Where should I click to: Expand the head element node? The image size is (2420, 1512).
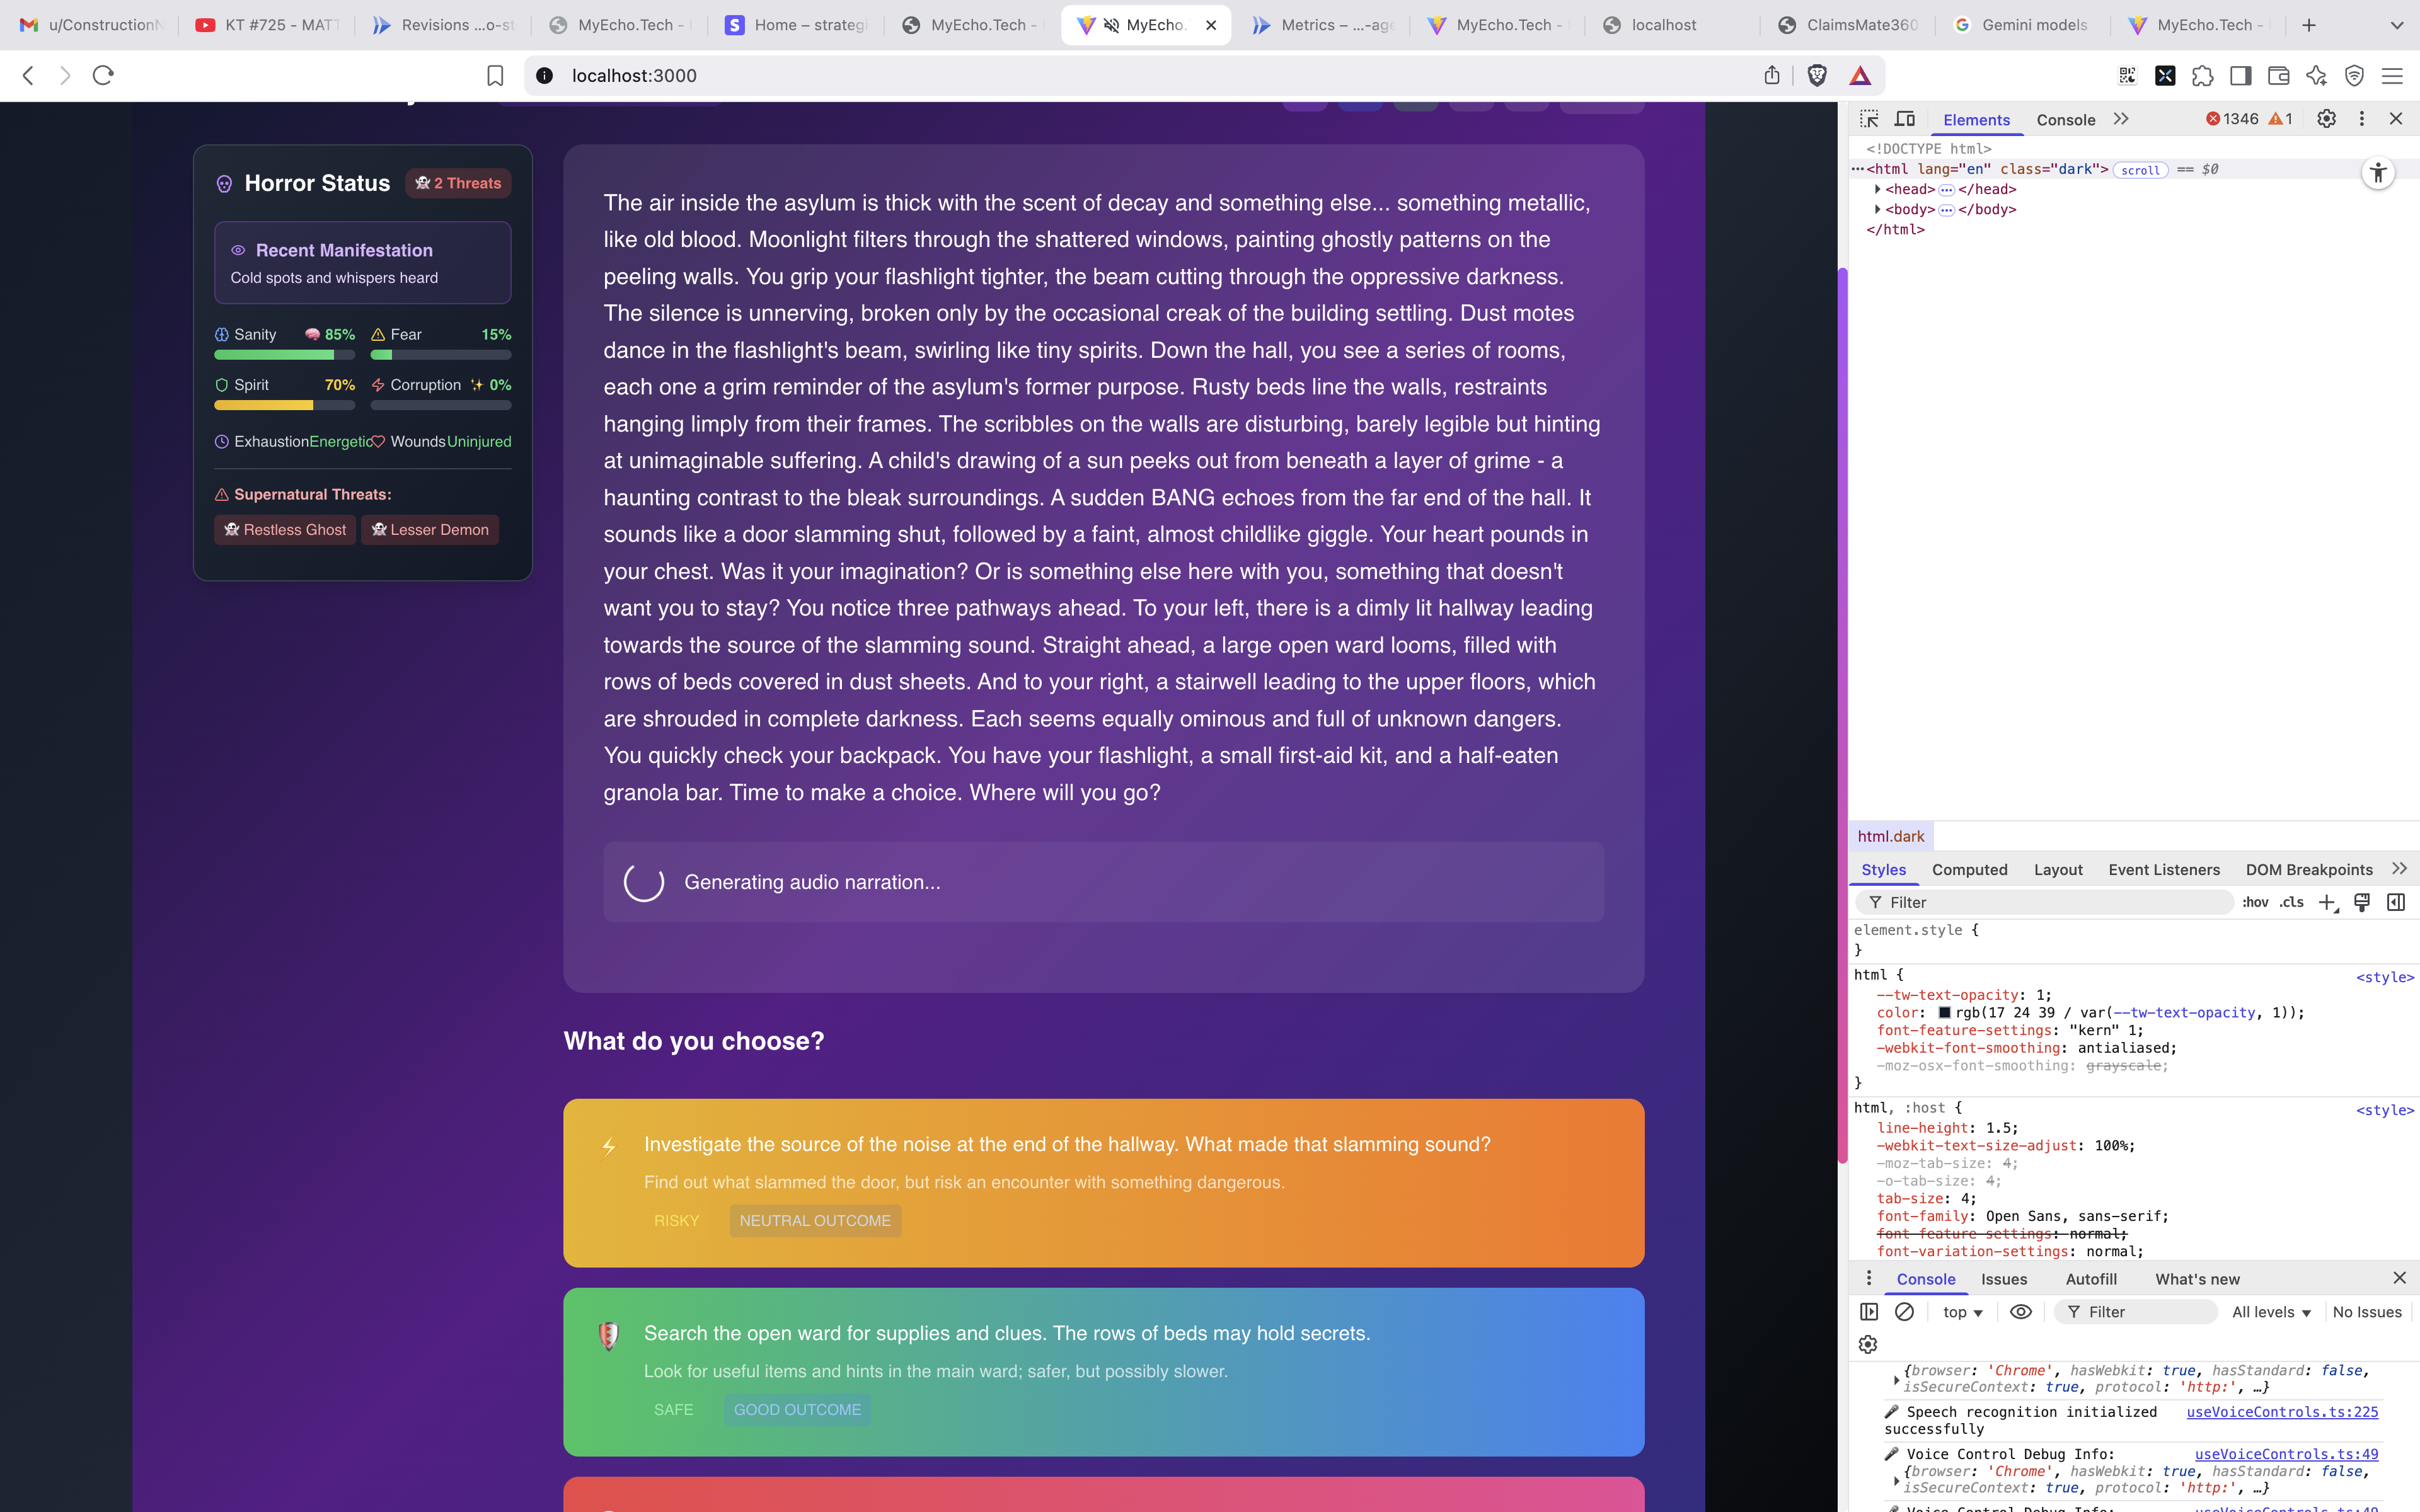[x=1877, y=190]
